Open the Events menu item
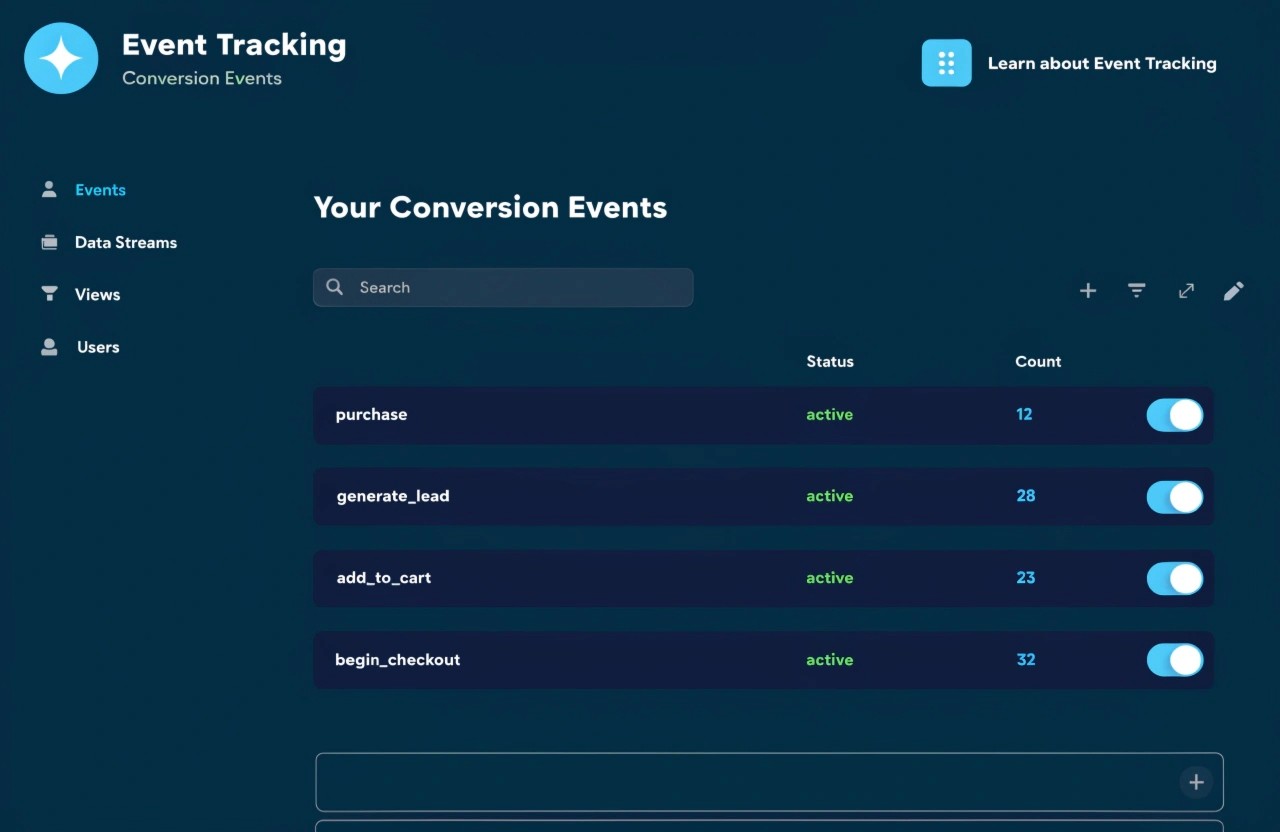 click(100, 190)
